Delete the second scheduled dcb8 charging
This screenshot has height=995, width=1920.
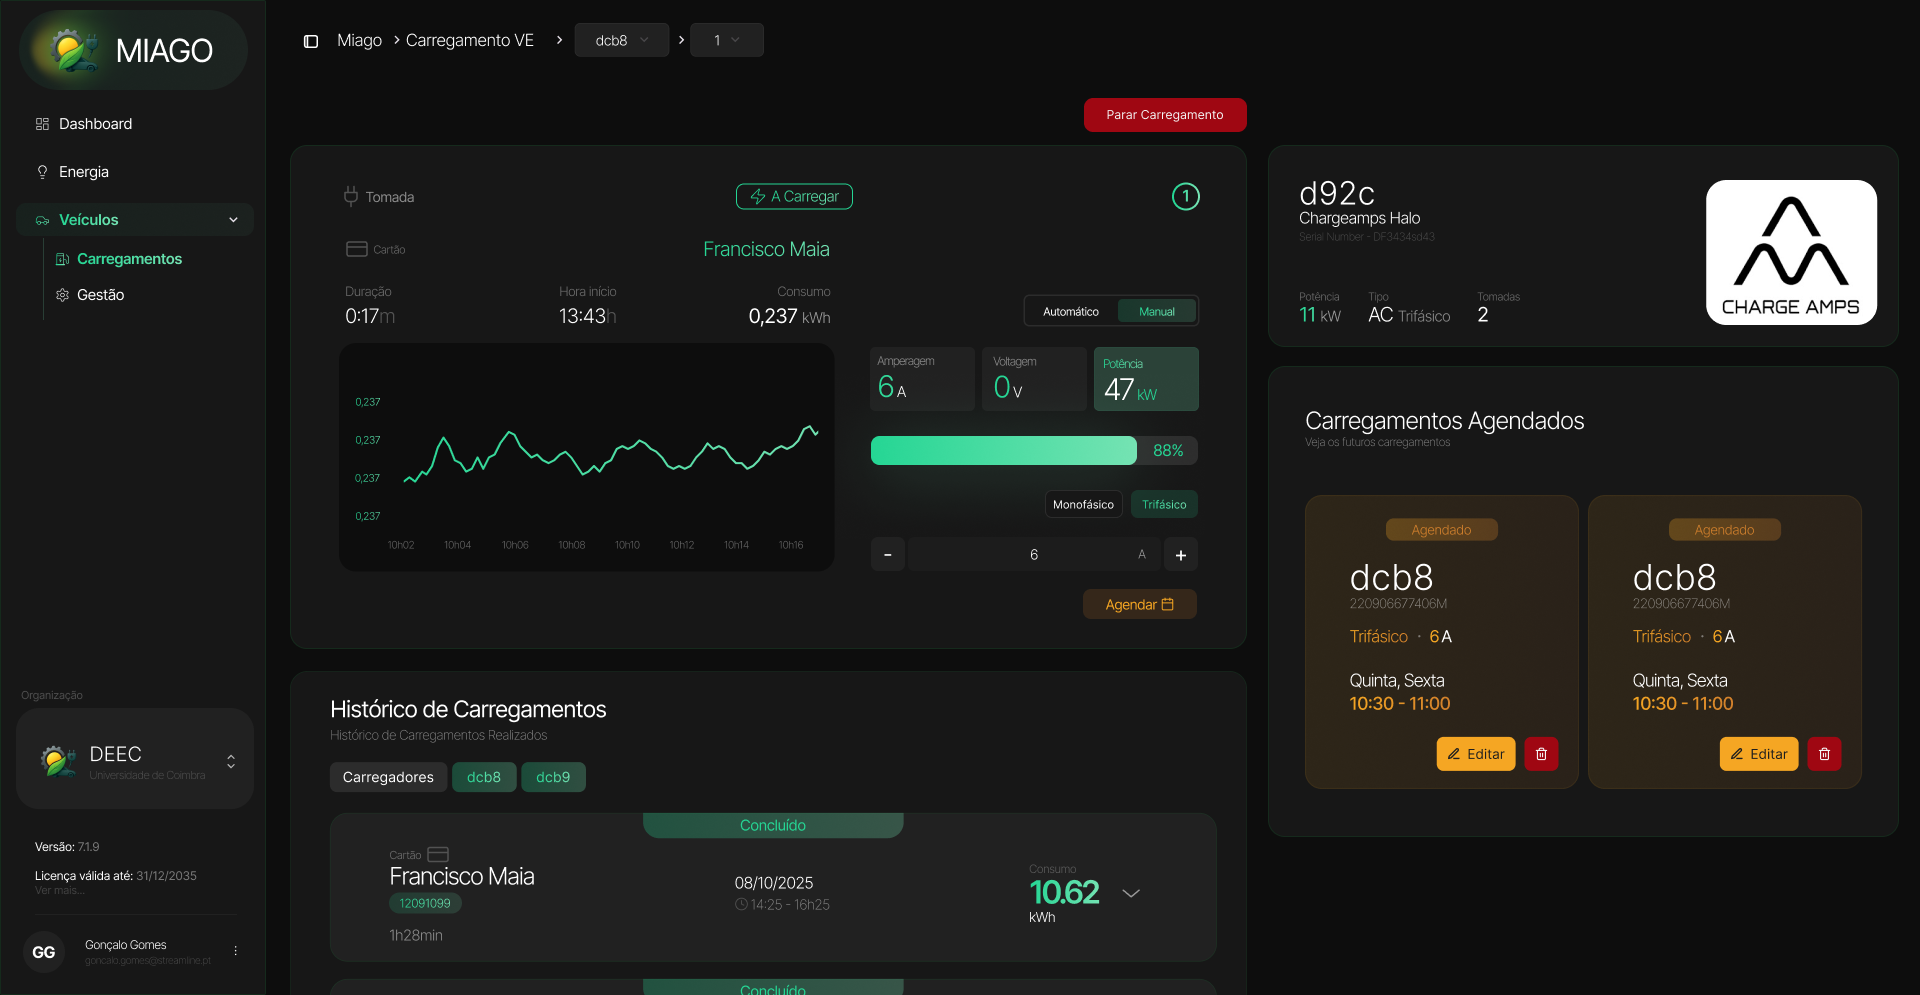coord(1824,754)
